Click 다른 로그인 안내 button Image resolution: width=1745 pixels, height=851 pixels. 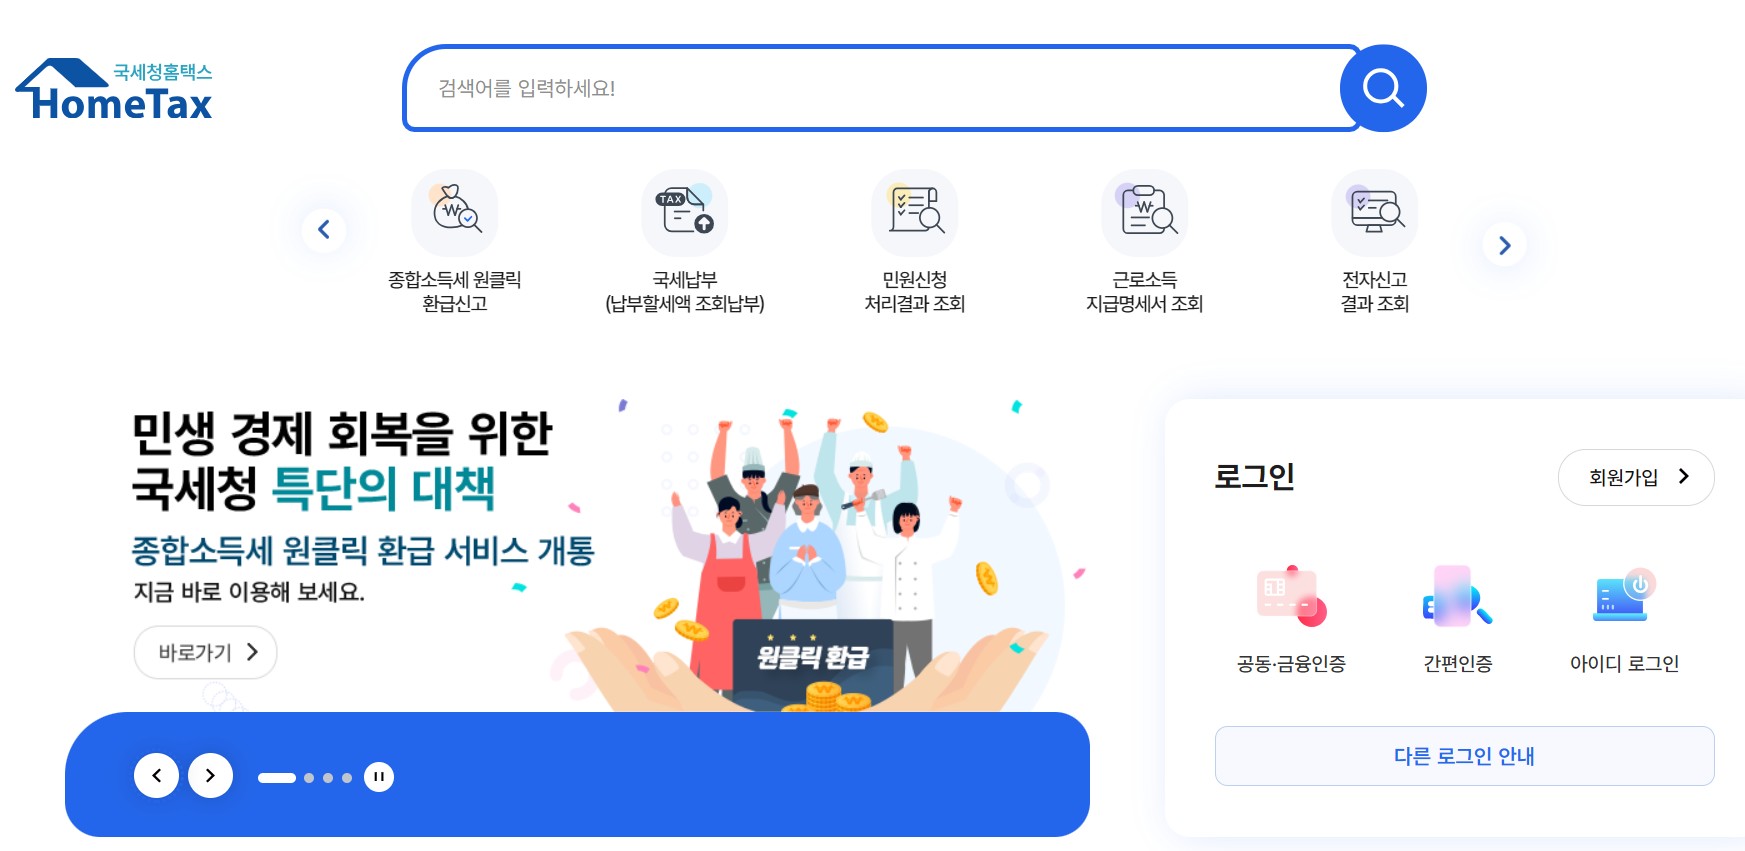pyautogui.click(x=1464, y=756)
